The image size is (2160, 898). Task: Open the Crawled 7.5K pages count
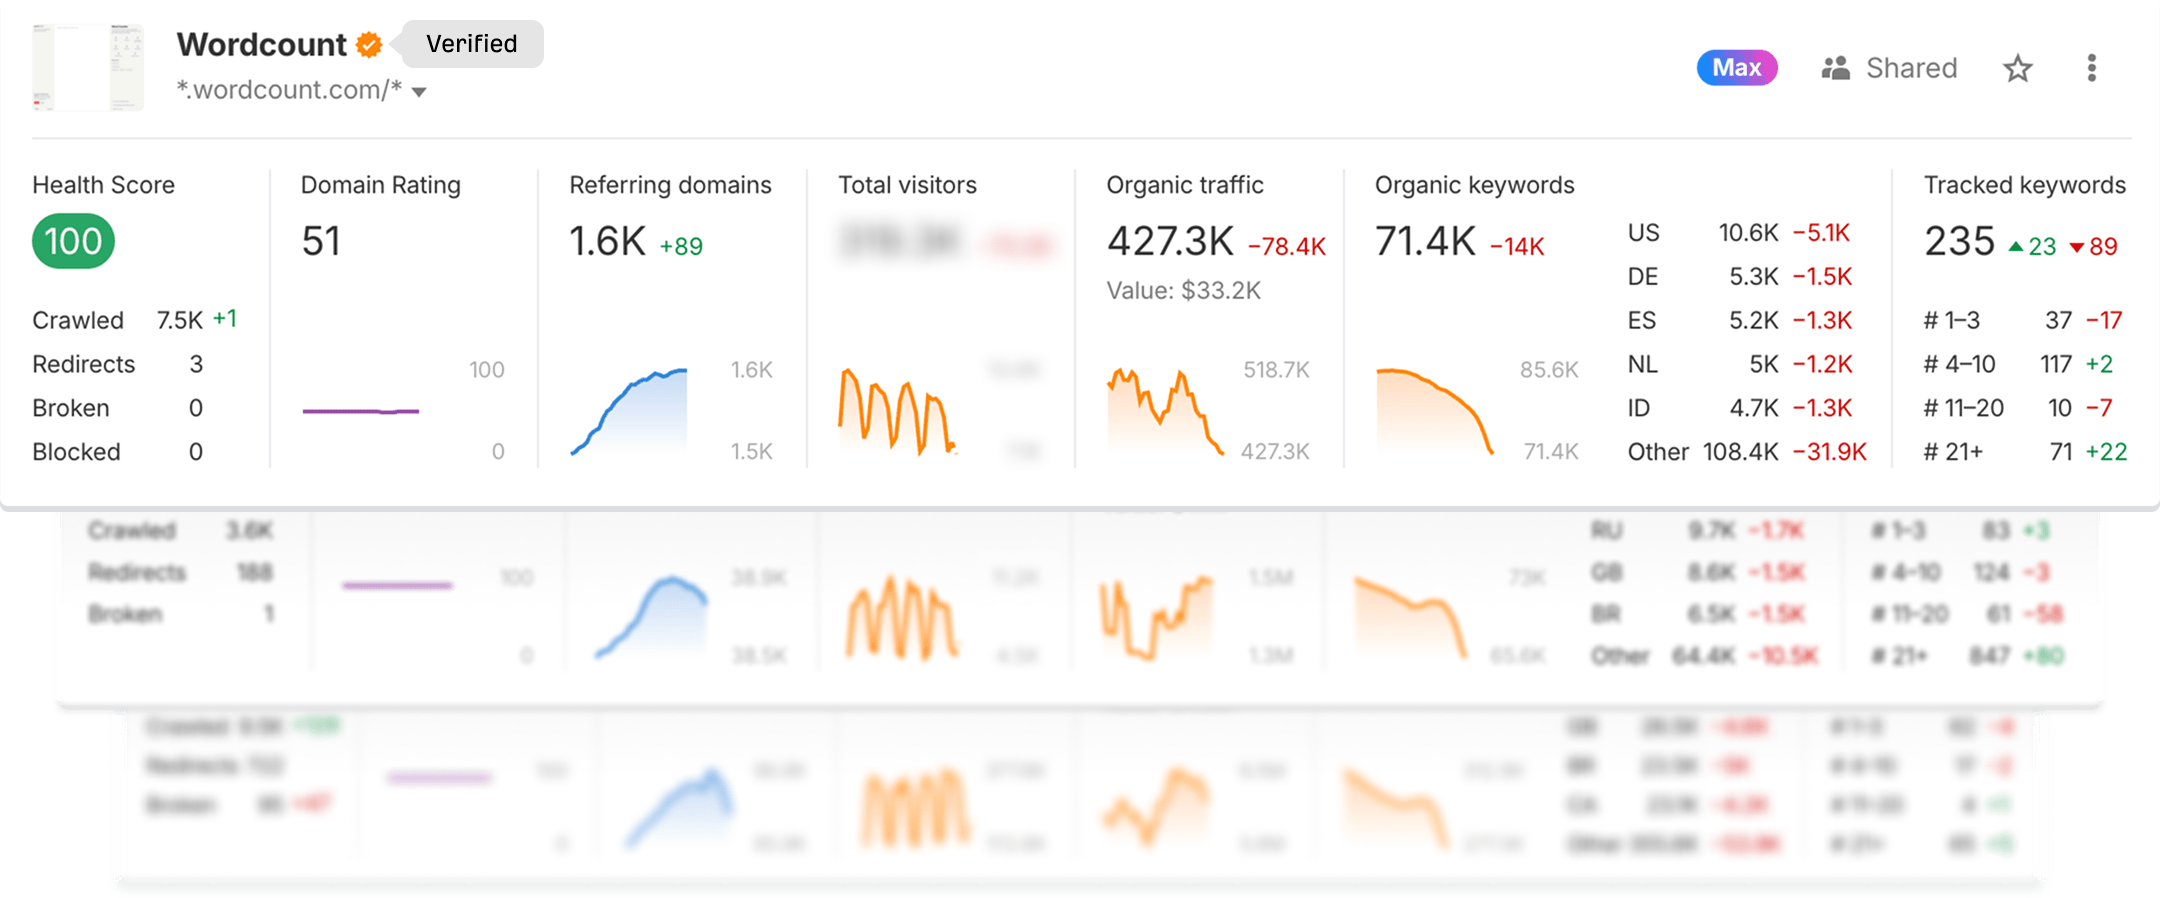point(180,320)
